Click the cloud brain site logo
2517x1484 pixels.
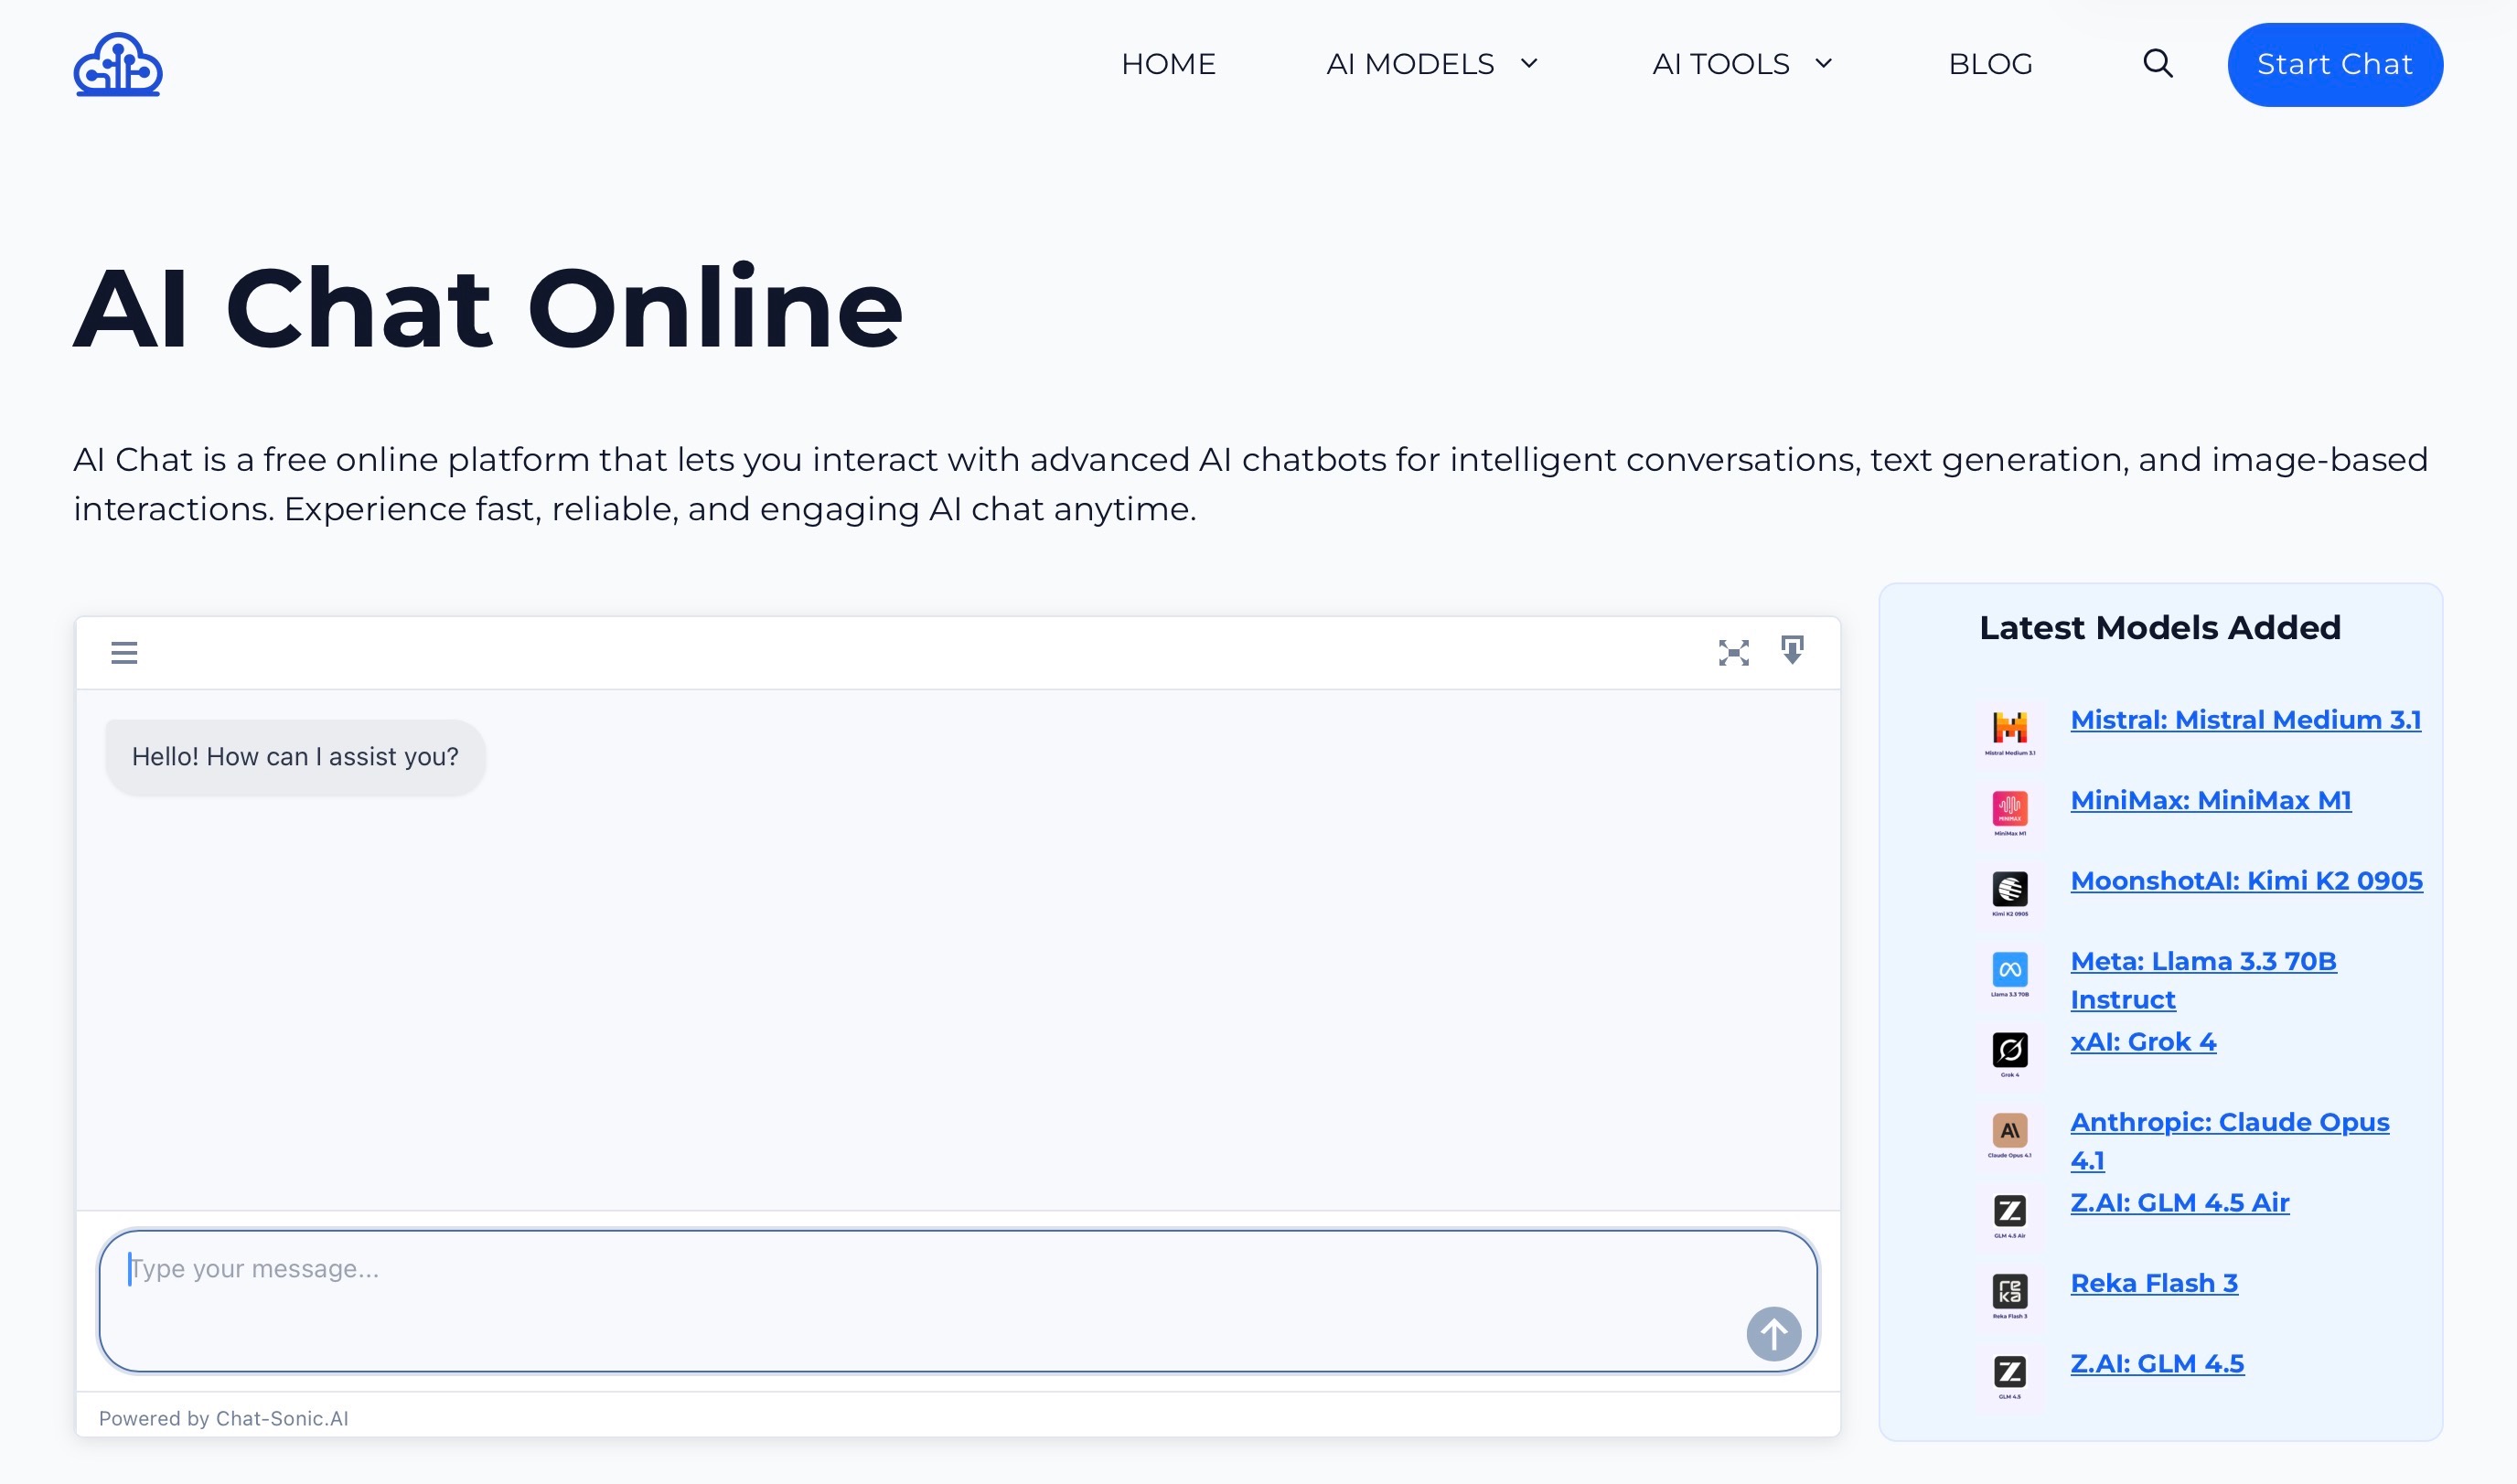coord(117,64)
